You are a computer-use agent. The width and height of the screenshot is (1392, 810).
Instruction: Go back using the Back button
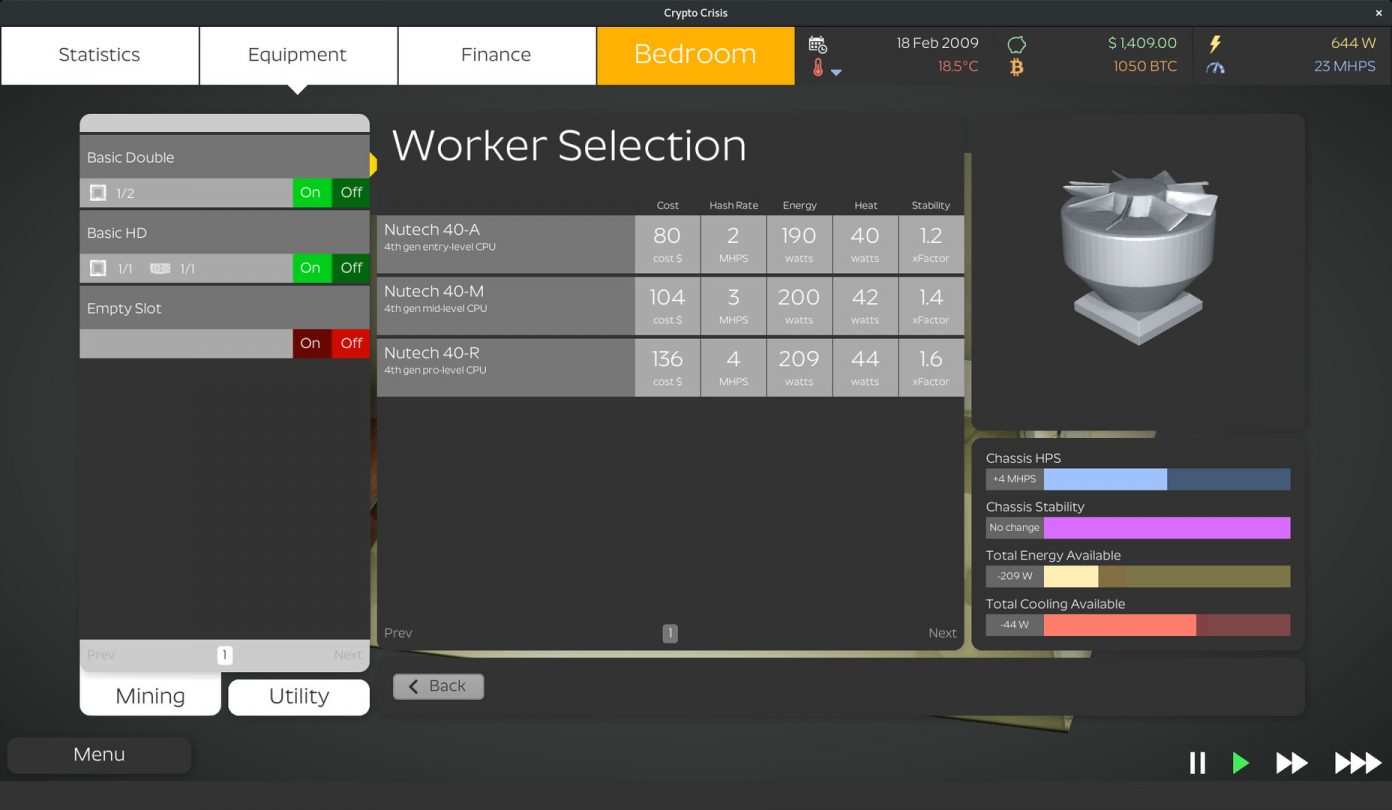click(438, 686)
